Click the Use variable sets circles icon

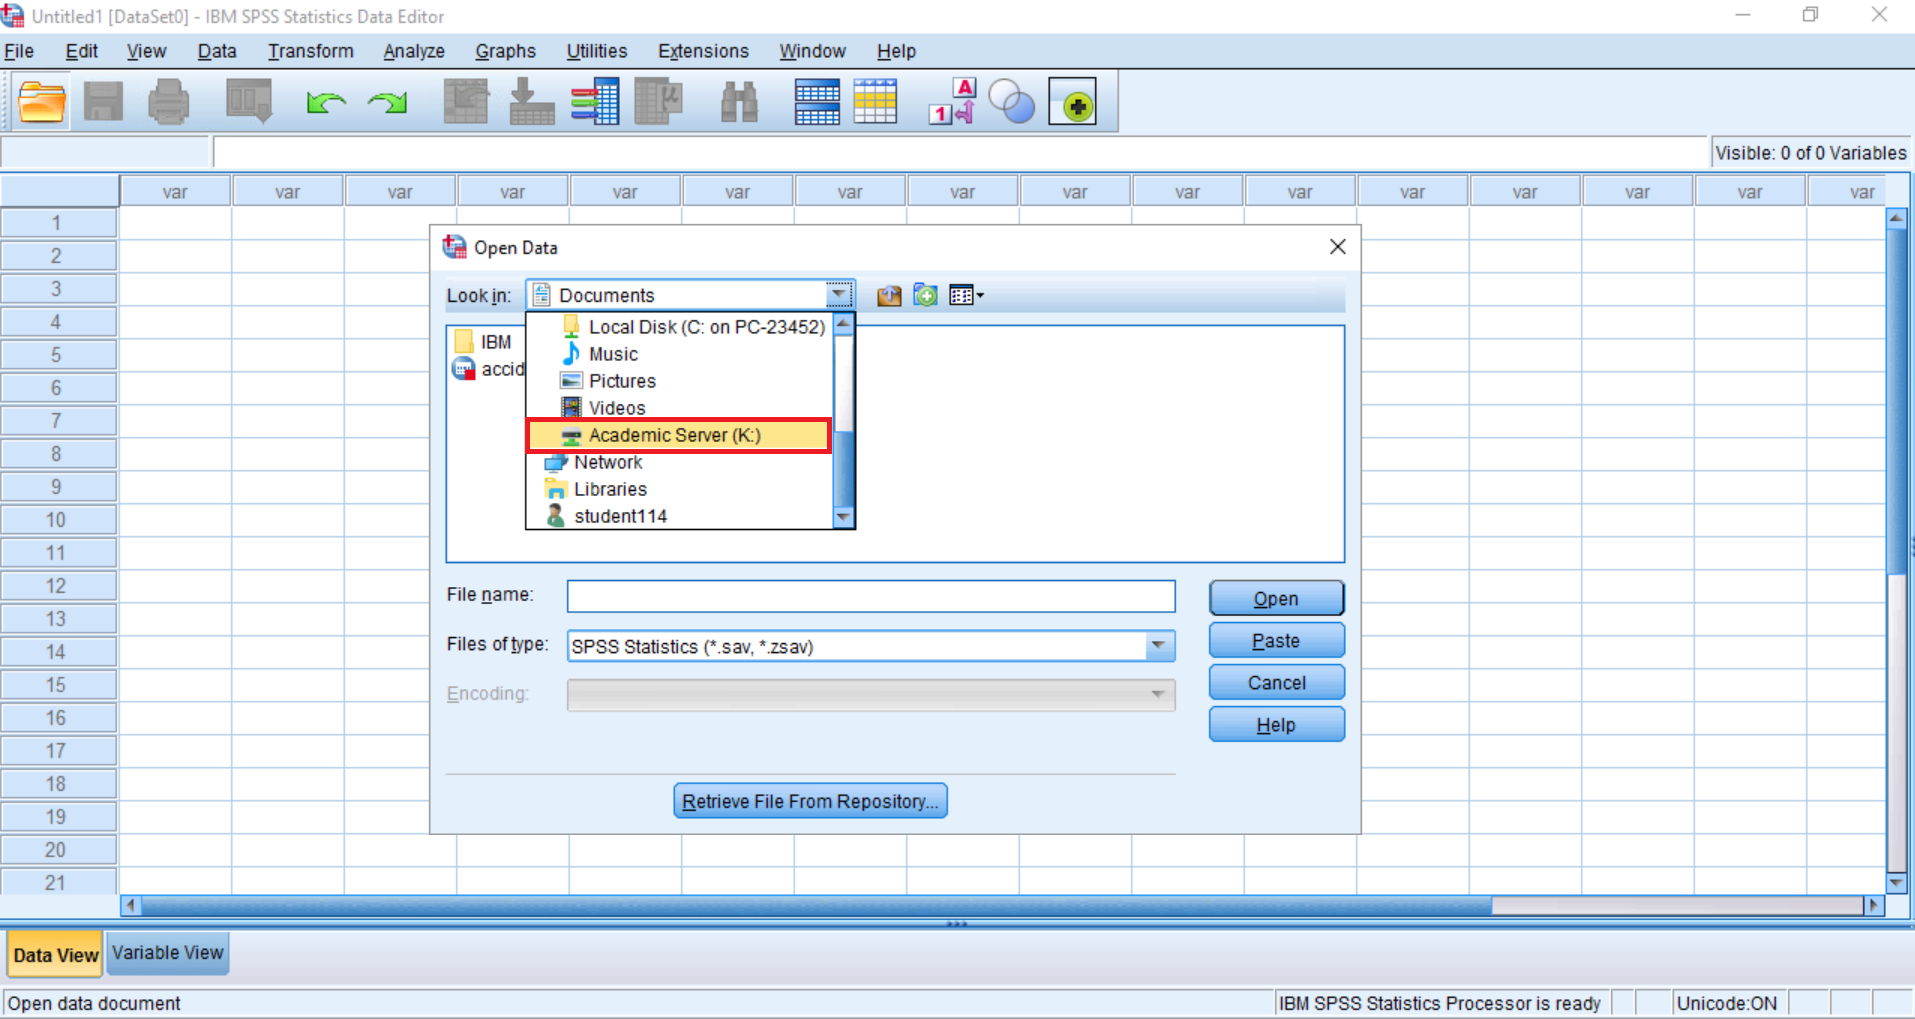[1011, 102]
